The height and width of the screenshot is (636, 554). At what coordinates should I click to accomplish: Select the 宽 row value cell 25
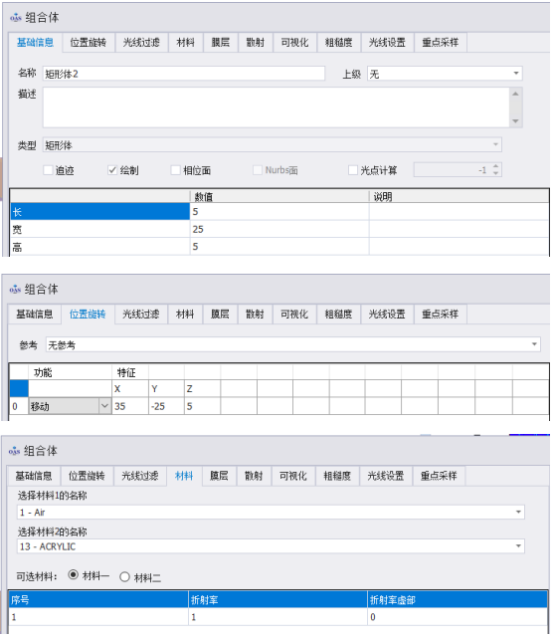[279, 229]
